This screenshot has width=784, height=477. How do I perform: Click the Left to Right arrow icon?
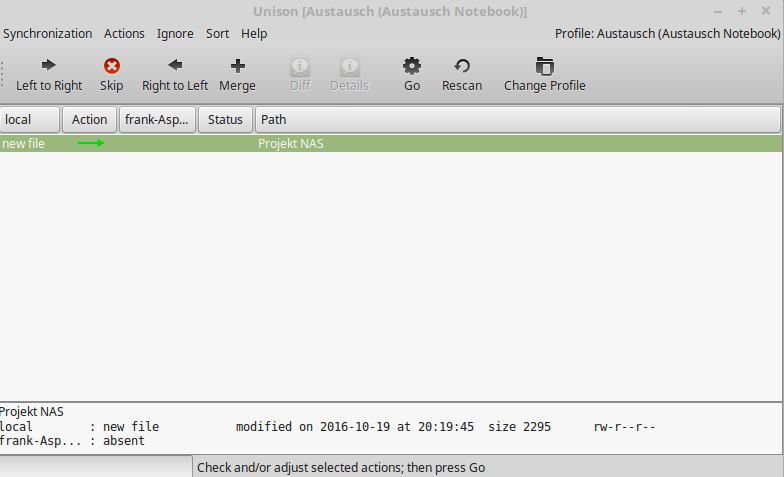tap(48, 66)
